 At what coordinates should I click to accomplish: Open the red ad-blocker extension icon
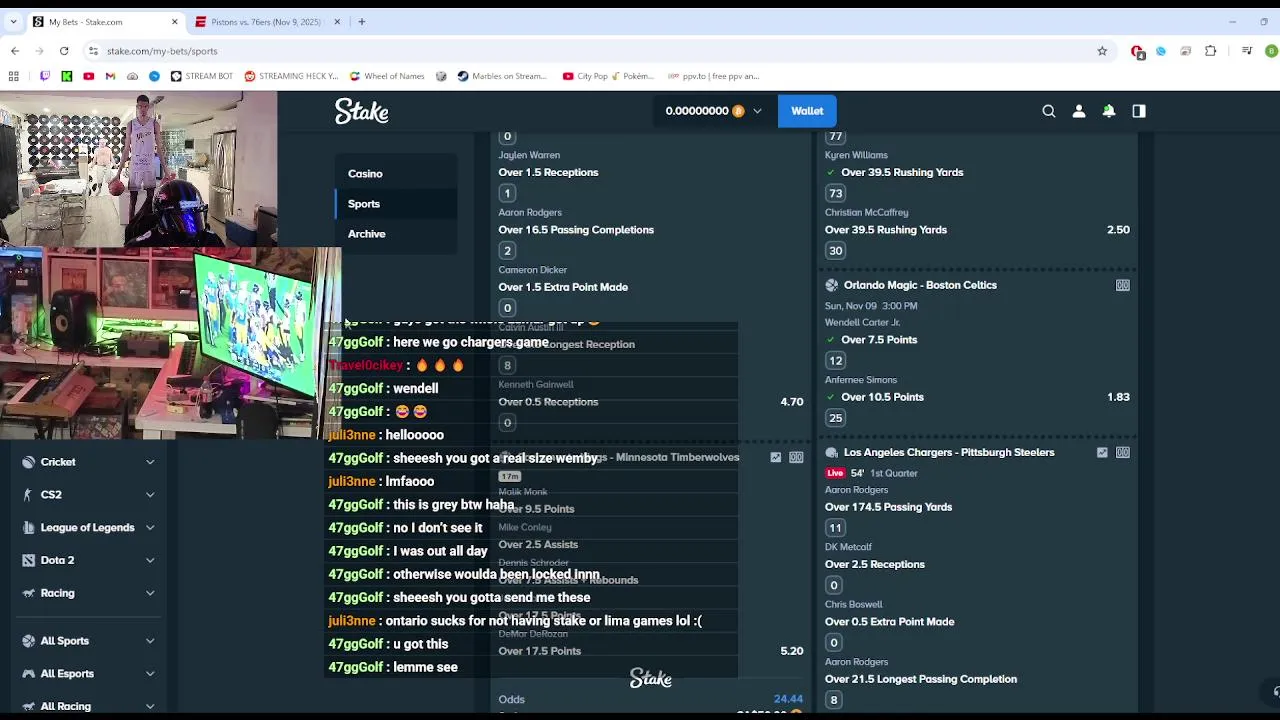point(1137,51)
